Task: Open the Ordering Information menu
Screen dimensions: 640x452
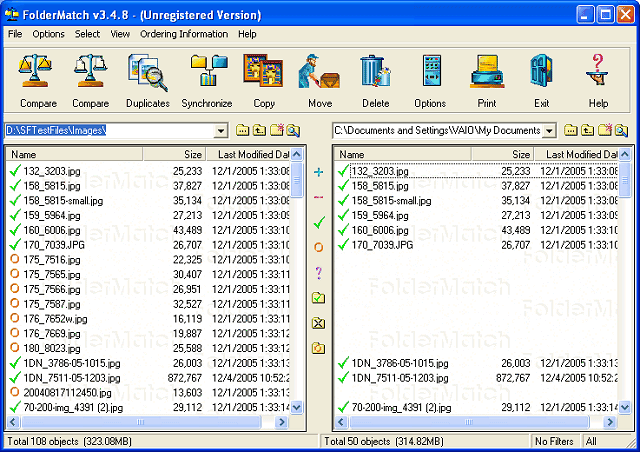Action: coord(184,34)
